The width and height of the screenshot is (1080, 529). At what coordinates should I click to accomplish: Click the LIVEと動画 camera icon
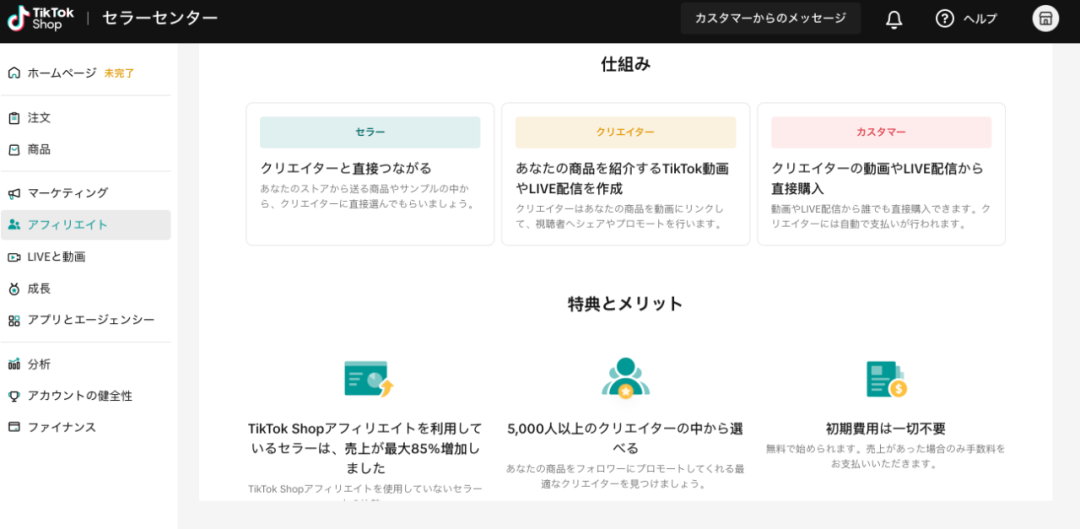point(14,257)
